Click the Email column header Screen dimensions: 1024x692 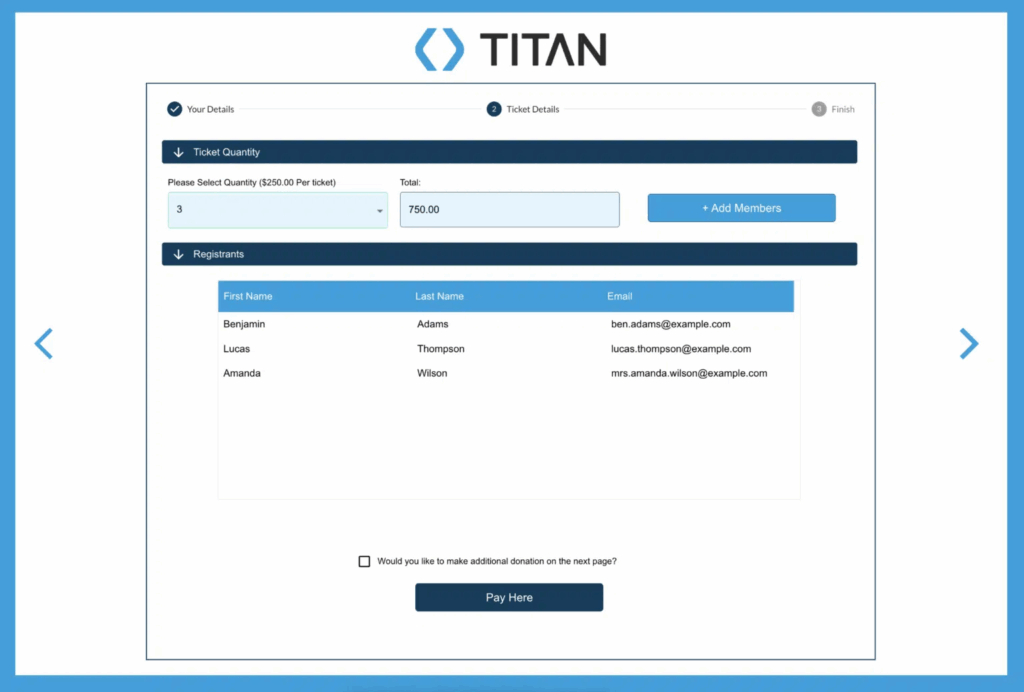tap(620, 296)
